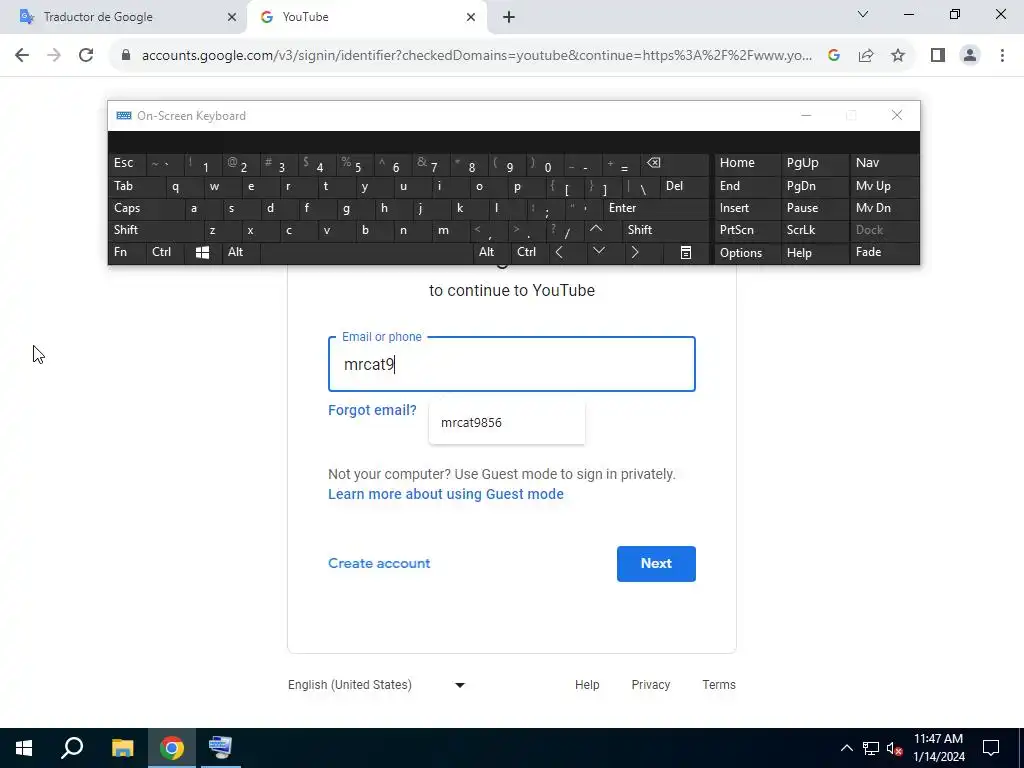Click the lock site info icon
Viewport: 1024px width, 768px height.
click(x=126, y=55)
